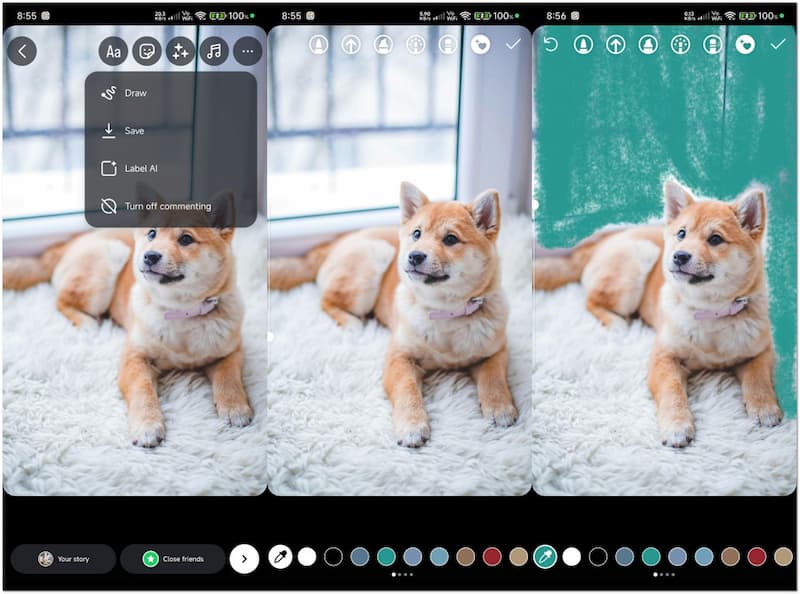800x594 pixels.
Task: Tap the white forward arrow share button
Action: (x=244, y=559)
